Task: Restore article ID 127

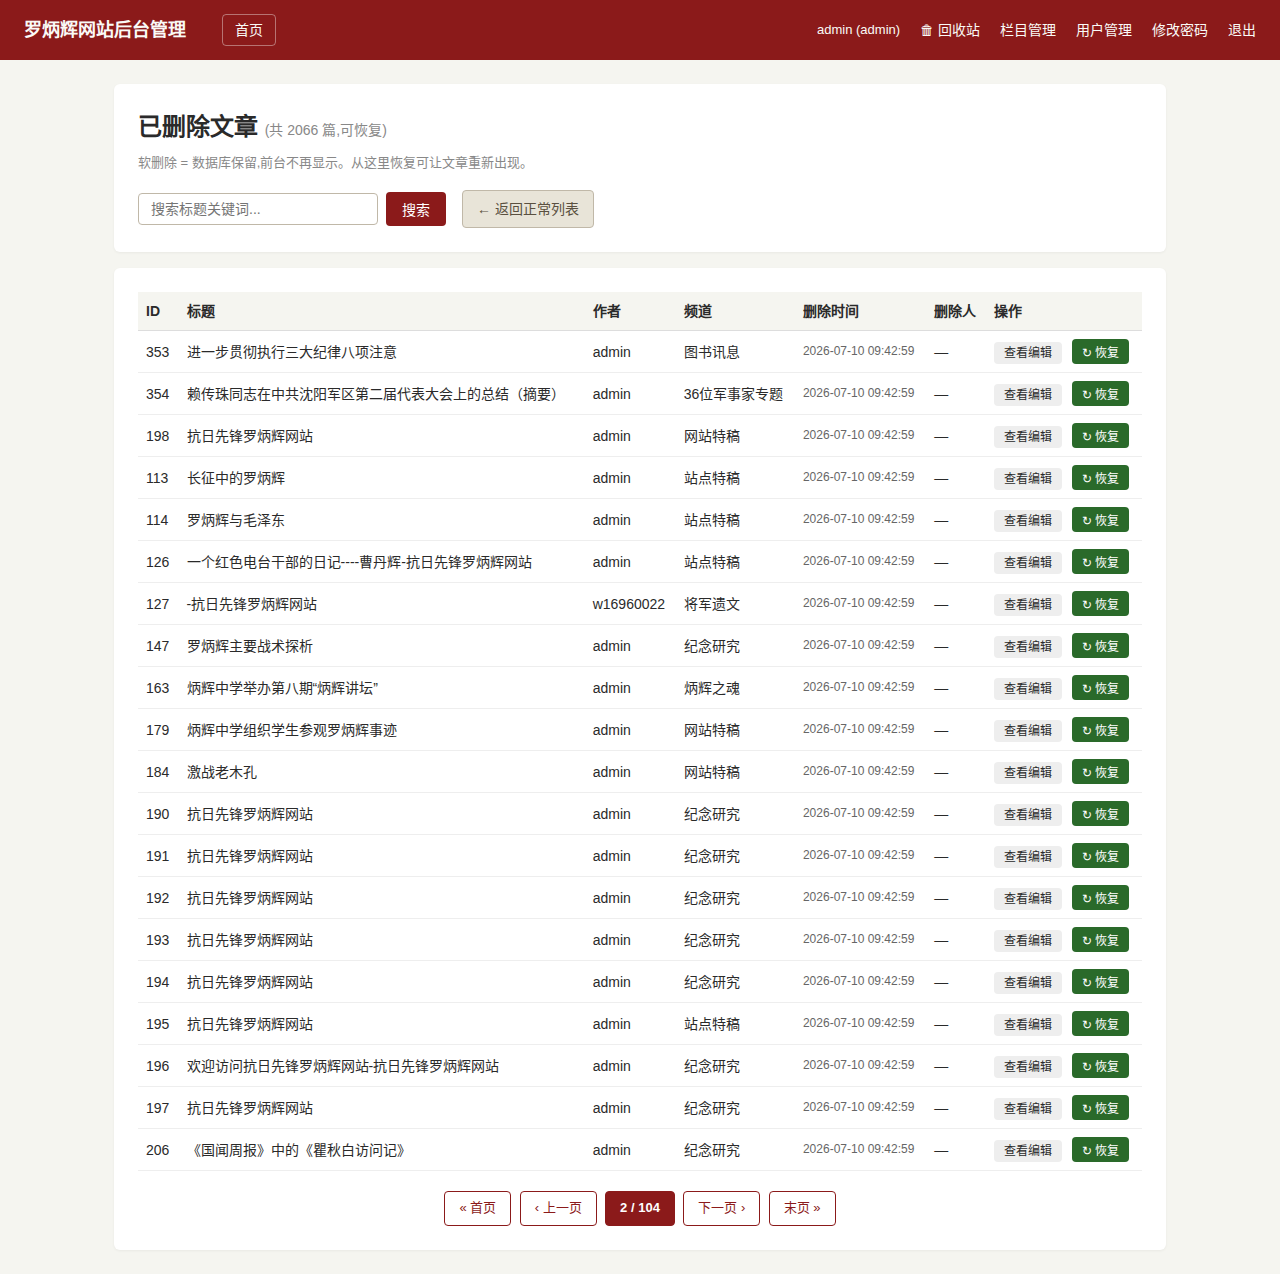Action: pyautogui.click(x=1100, y=604)
